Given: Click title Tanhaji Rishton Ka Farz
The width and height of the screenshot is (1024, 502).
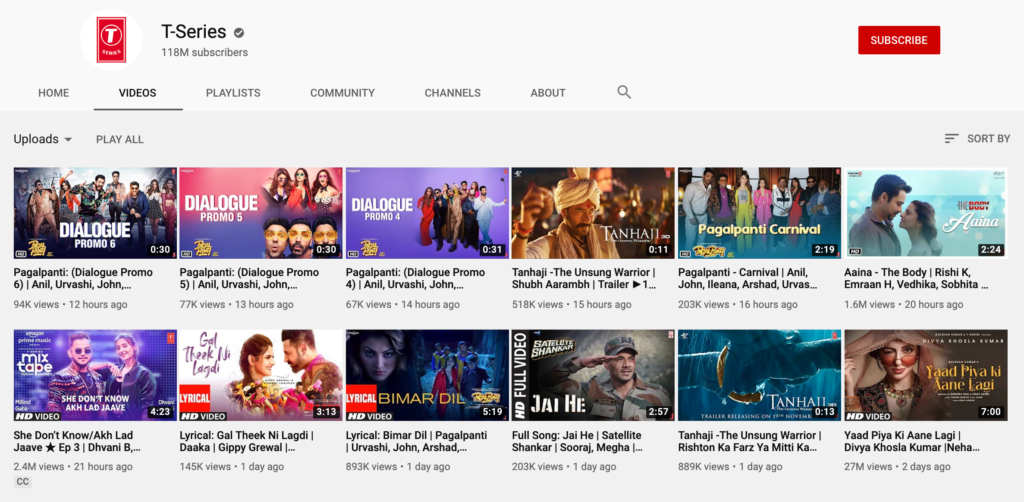Looking at the screenshot, I should pos(750,441).
